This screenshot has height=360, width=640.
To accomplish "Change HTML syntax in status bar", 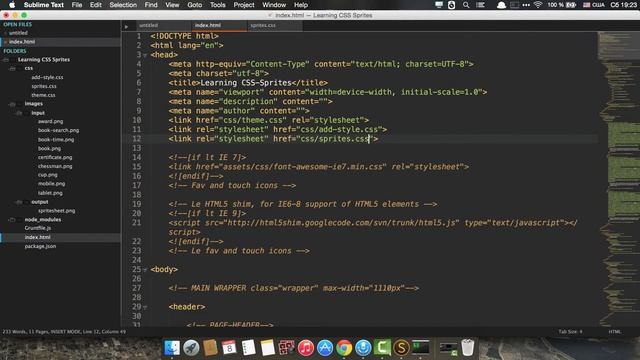I will click(x=614, y=332).
